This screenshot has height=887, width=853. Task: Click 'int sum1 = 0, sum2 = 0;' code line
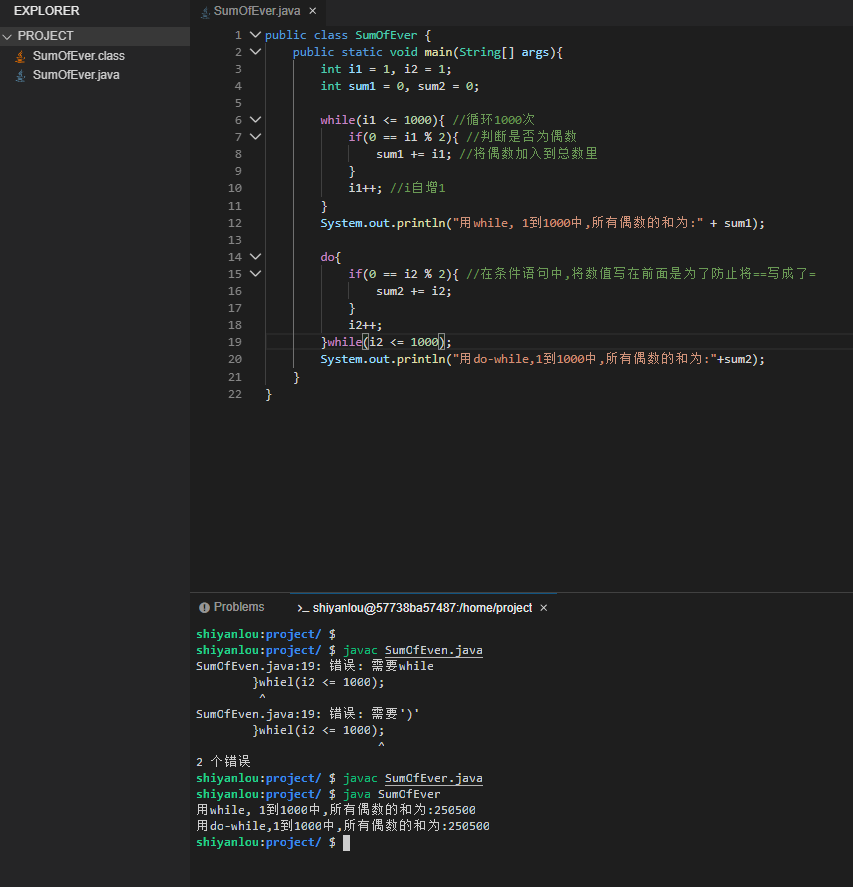tap(400, 87)
